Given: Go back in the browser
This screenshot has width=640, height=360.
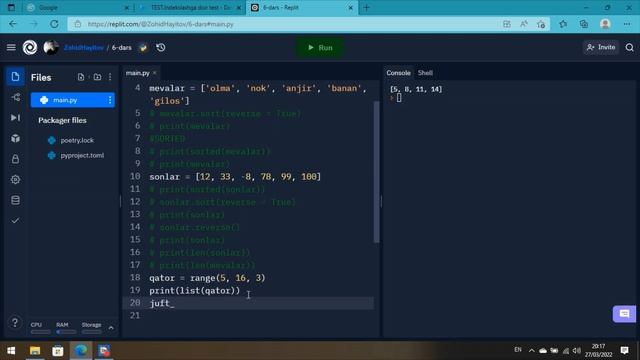Looking at the screenshot, I should 13,24.
